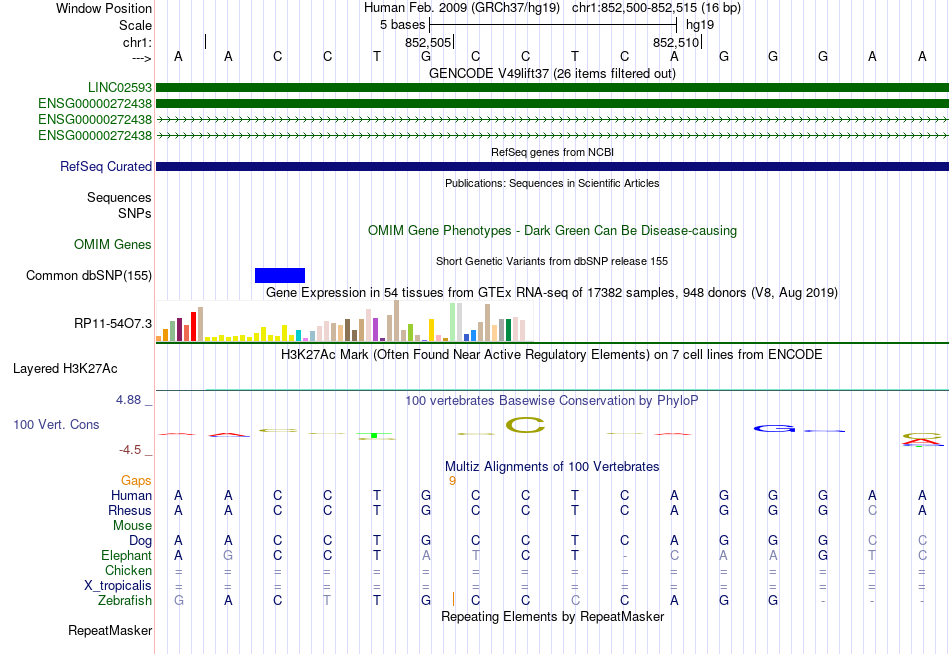Click the H3K27Ac Mark track title

tap(552, 355)
